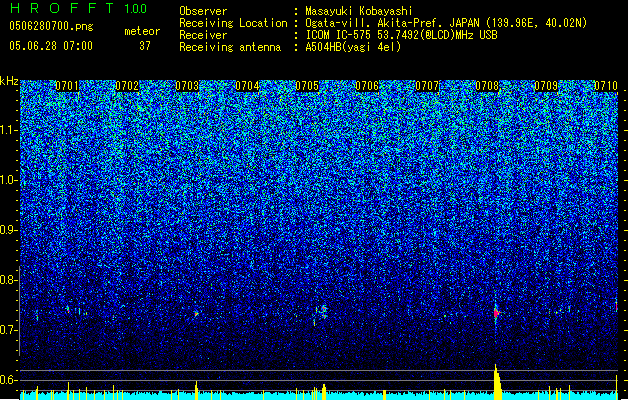Click the ICOM IC-575 receiver text

tap(402, 35)
